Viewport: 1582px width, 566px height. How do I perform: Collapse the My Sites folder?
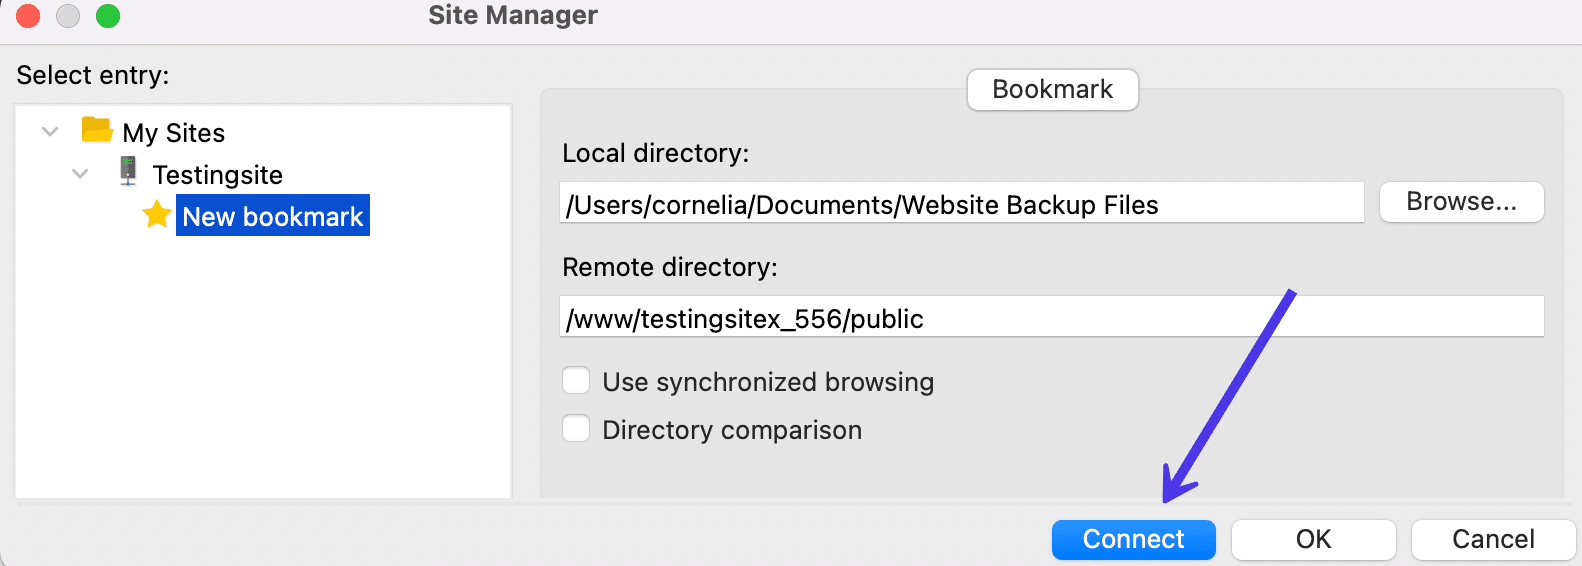coord(50,132)
